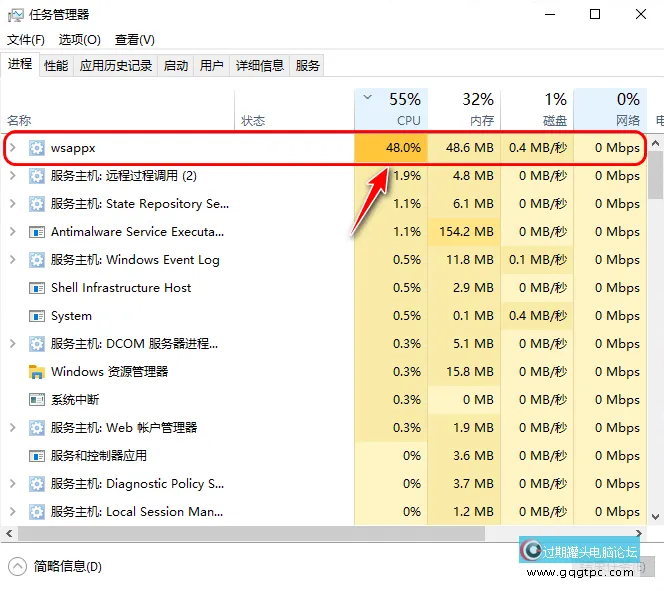Click the Windows Event Log service icon

tap(36, 260)
